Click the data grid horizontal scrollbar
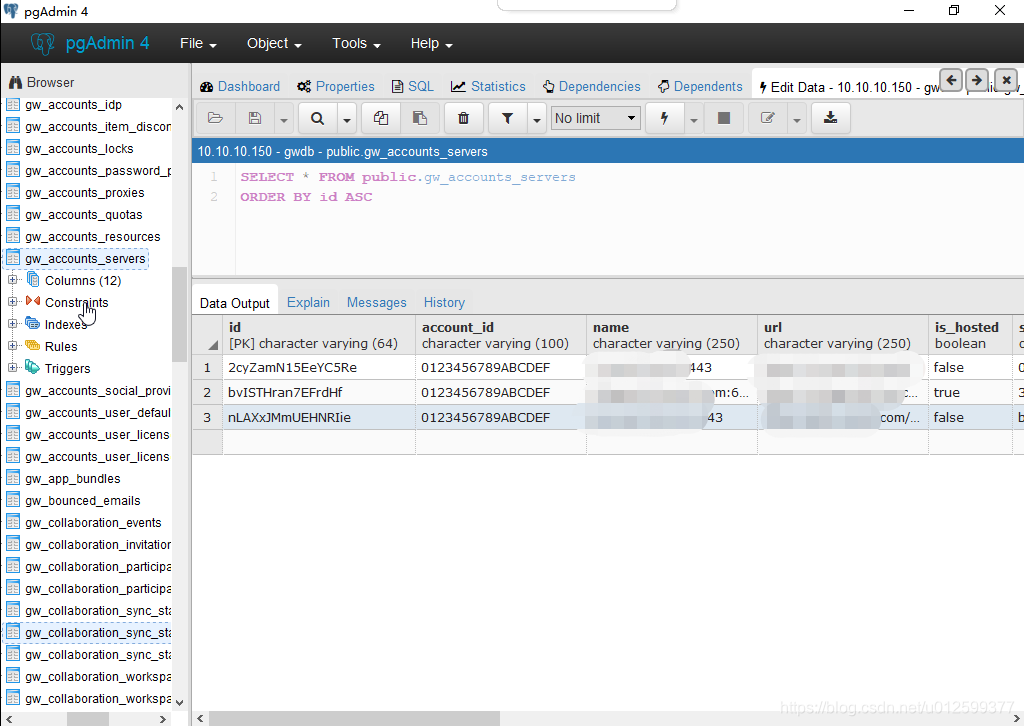Screen dimensions: 1024x726 (354, 718)
